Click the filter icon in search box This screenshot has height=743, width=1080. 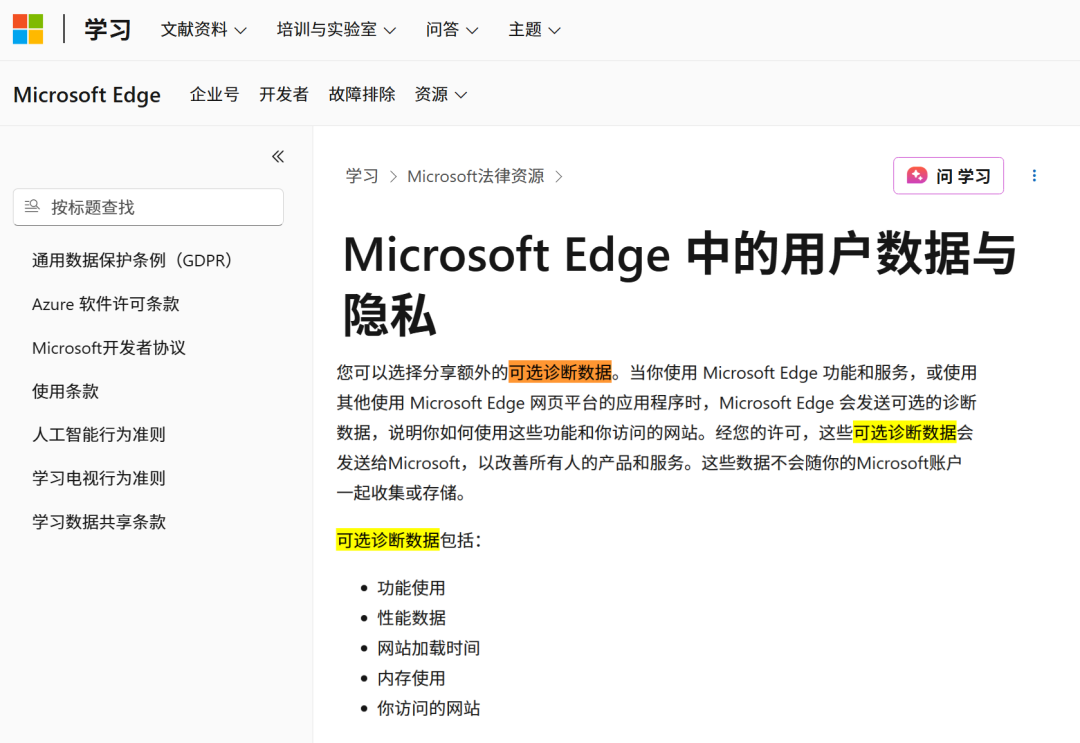(x=32, y=207)
